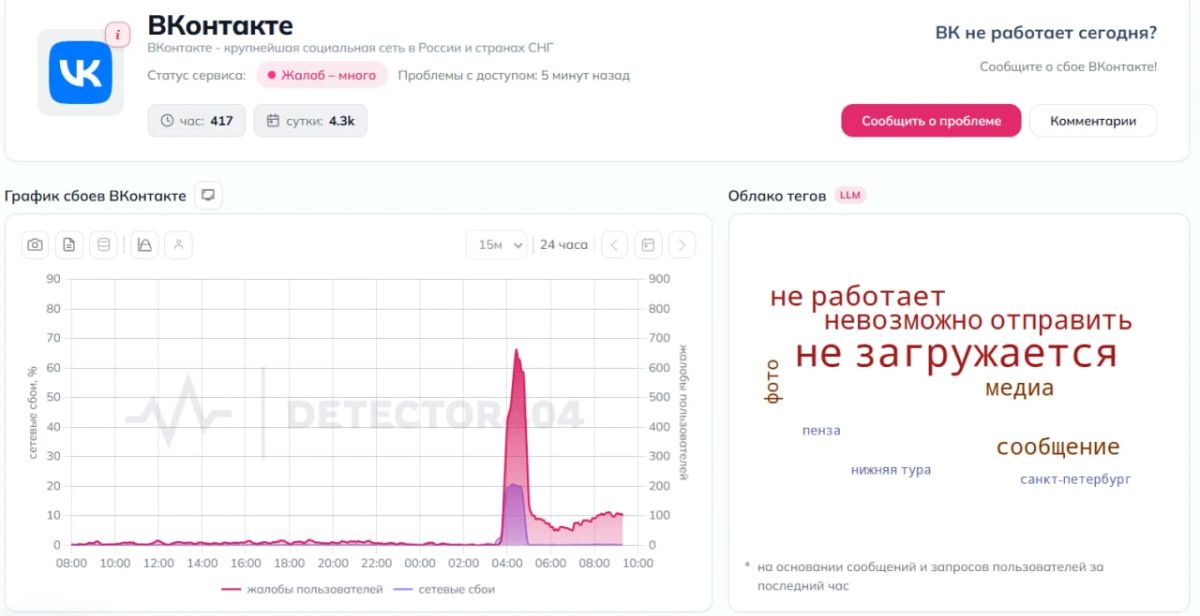Click the Сообщить о проблеме button
This screenshot has width=1200, height=616.
[x=931, y=121]
